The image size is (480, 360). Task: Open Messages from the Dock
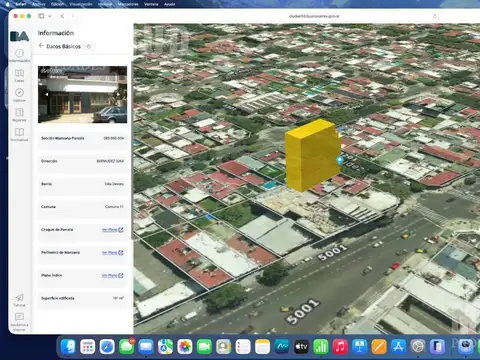(x=127, y=347)
